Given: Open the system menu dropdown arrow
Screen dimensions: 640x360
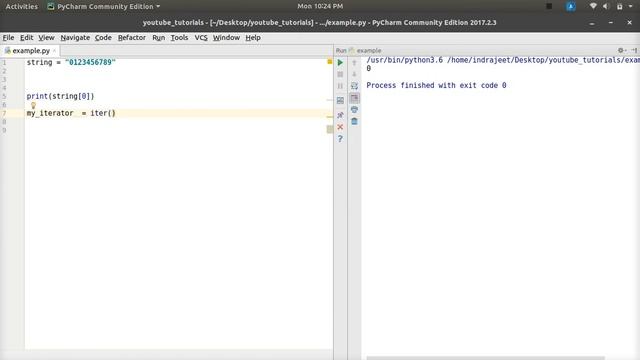Looking at the screenshot, I should [631, 6].
